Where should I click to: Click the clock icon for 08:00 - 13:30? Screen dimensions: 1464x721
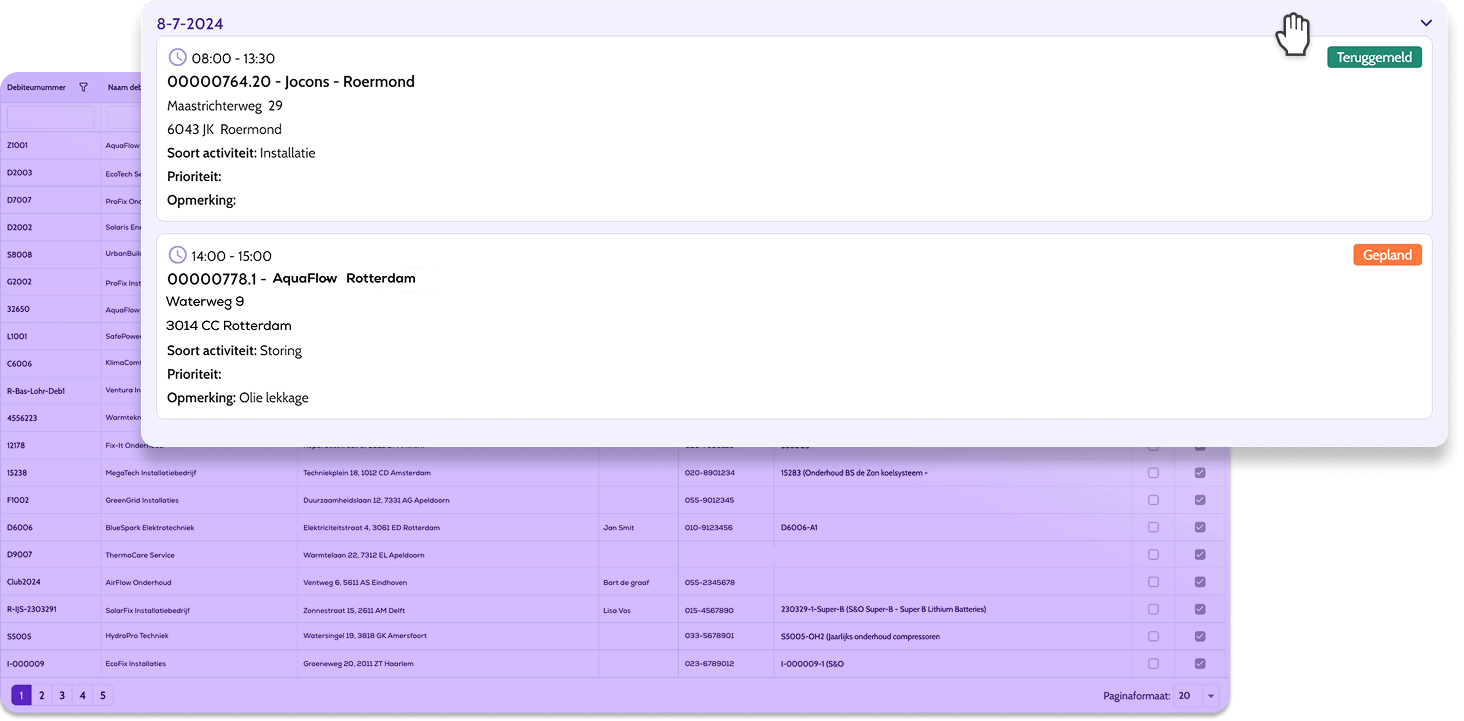click(x=177, y=57)
